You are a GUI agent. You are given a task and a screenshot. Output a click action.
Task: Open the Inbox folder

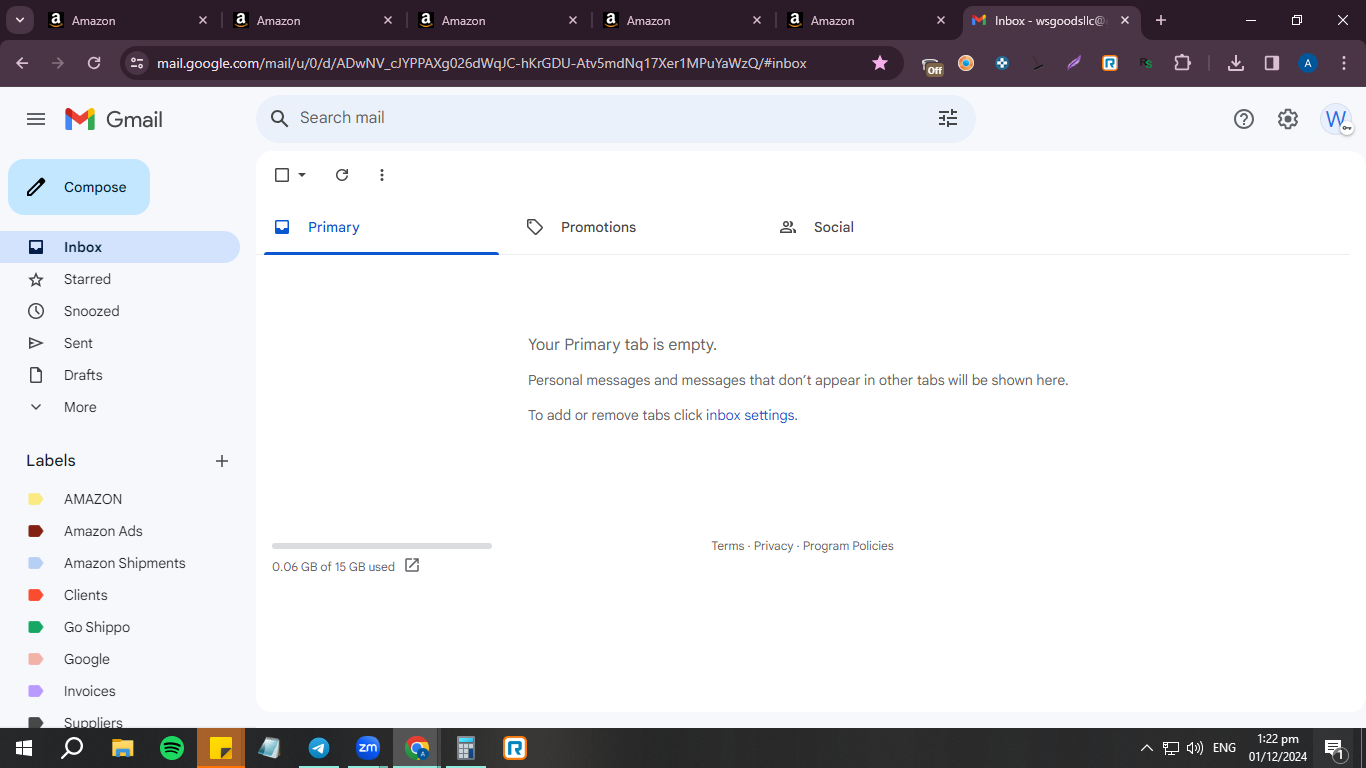(x=120, y=247)
